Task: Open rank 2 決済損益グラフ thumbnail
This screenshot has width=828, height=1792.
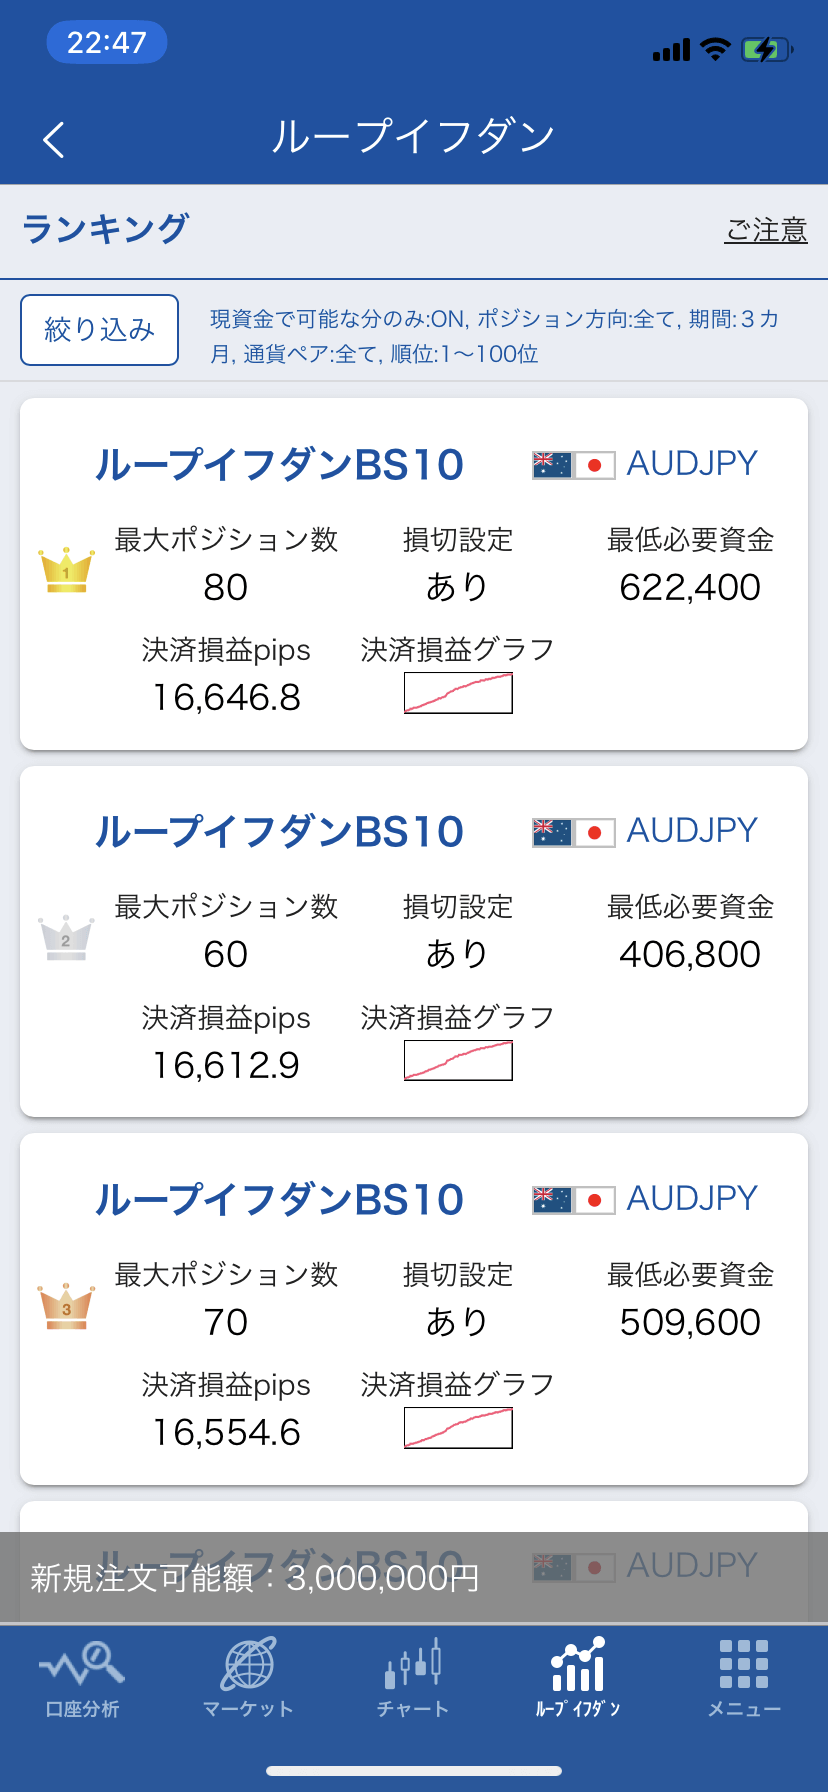Action: (458, 1061)
